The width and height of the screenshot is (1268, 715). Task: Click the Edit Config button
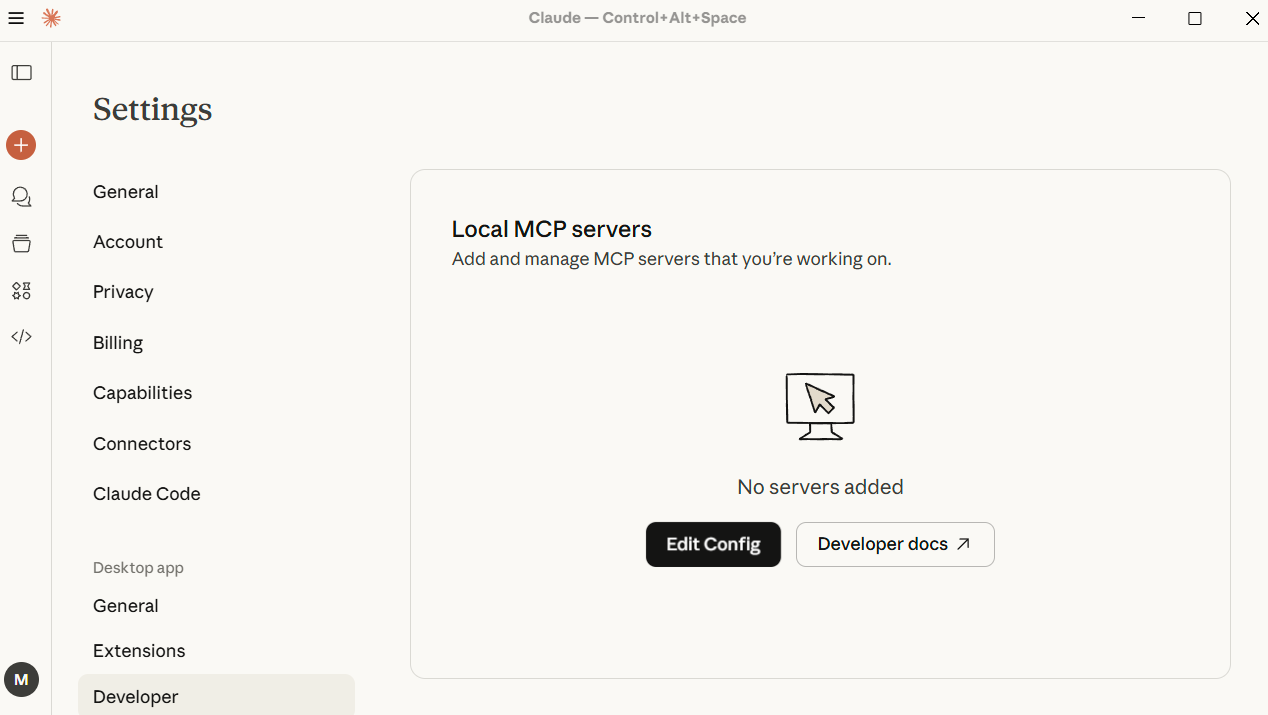[713, 544]
